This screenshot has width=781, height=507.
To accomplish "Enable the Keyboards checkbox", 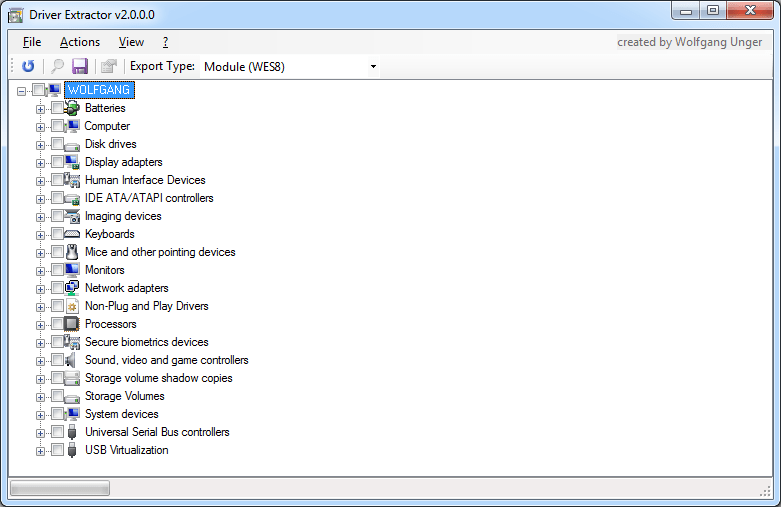I will tap(57, 234).
